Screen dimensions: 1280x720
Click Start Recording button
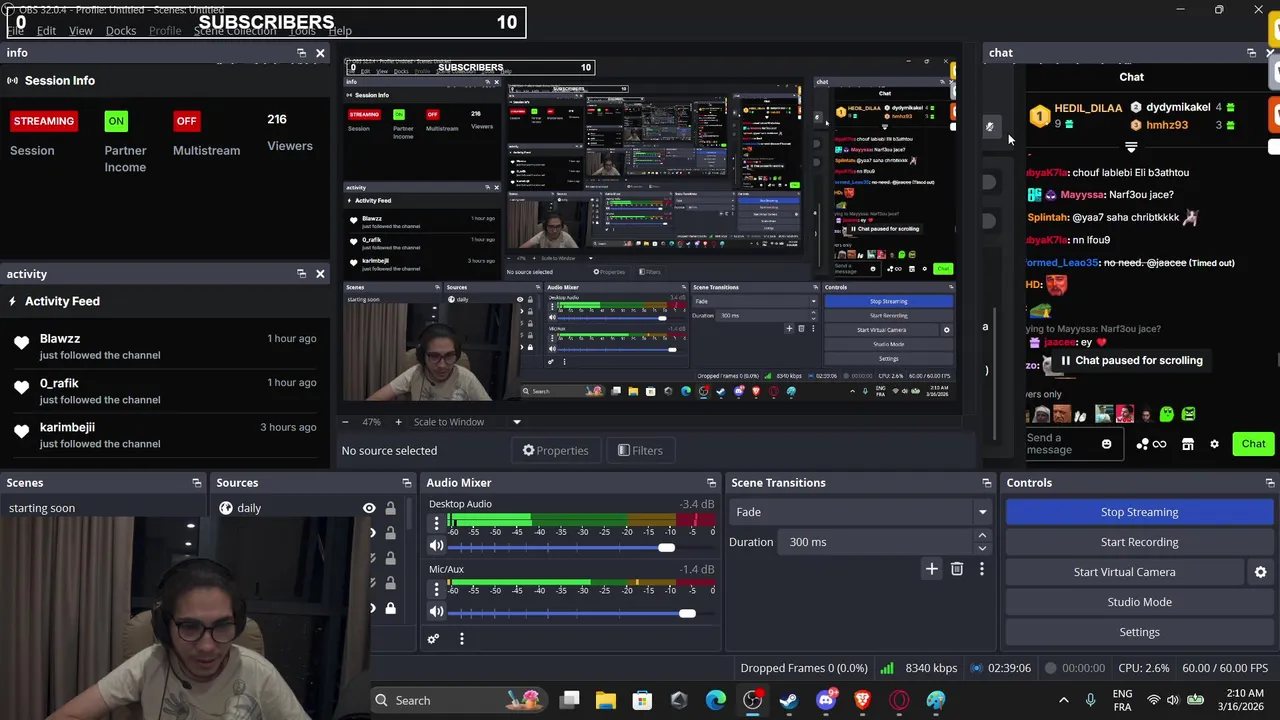click(1139, 542)
